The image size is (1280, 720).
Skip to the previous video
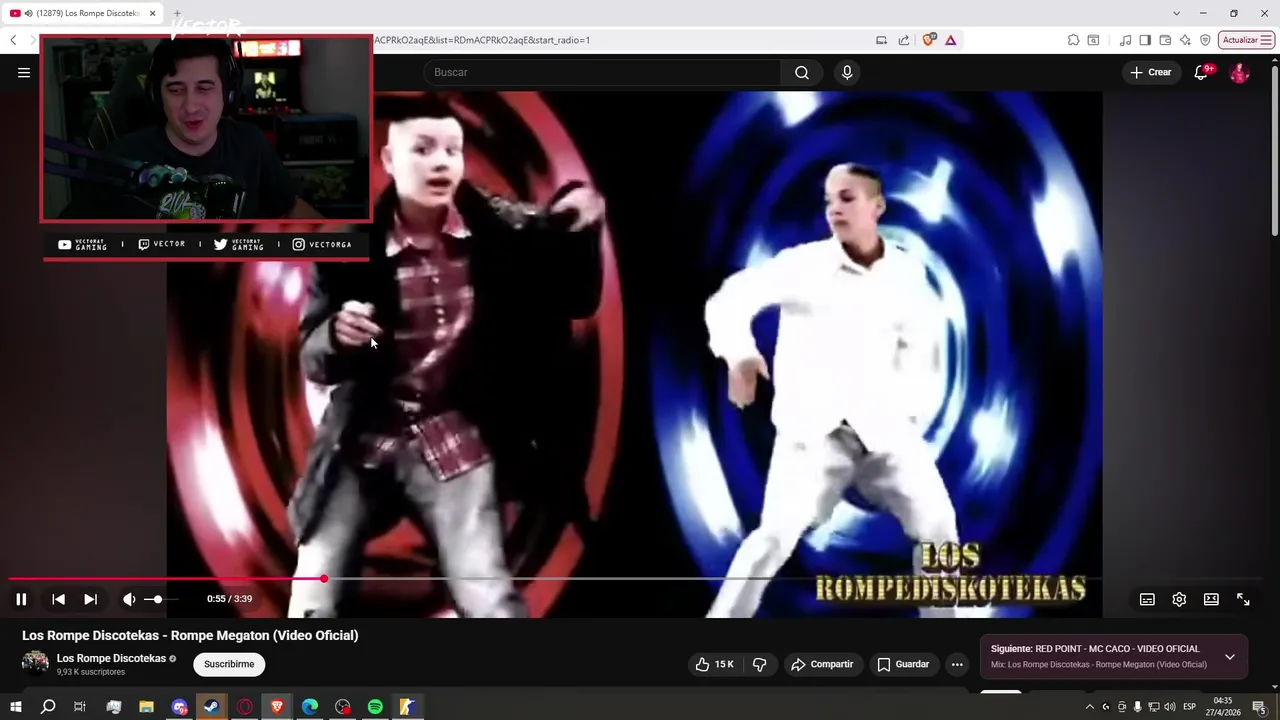[58, 599]
